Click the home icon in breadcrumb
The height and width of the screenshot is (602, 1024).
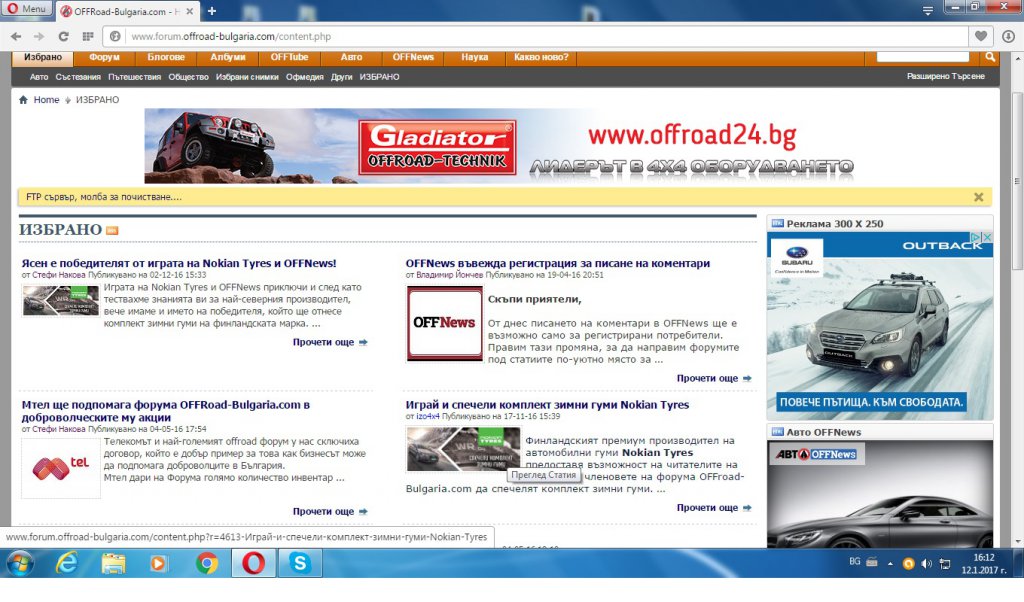point(24,100)
